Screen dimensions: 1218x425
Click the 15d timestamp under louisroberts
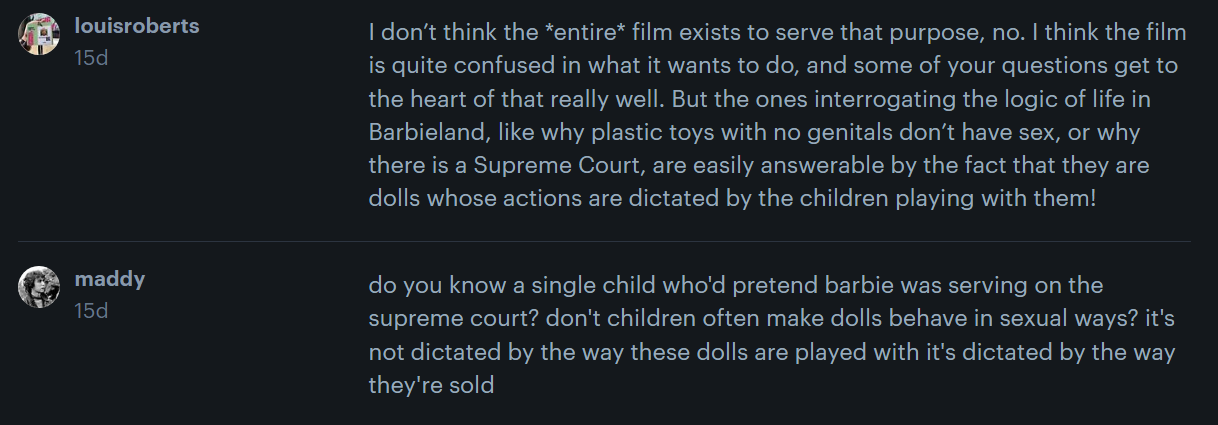click(91, 58)
